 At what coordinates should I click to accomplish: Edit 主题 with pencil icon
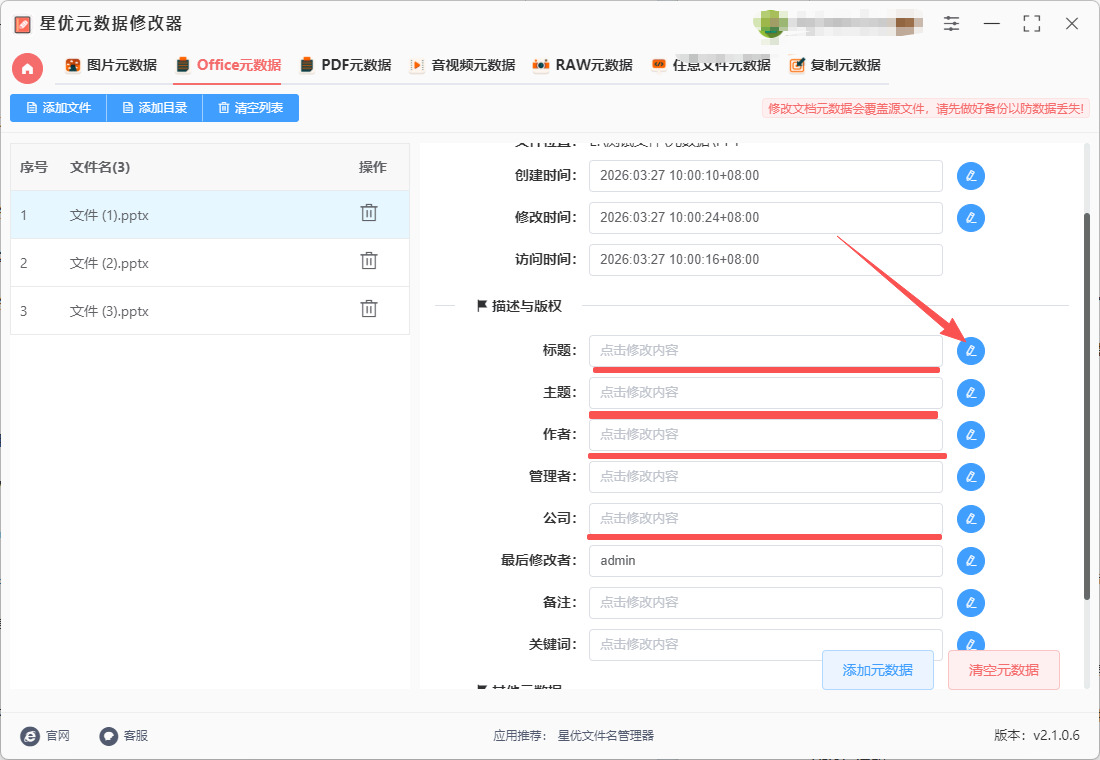click(971, 392)
